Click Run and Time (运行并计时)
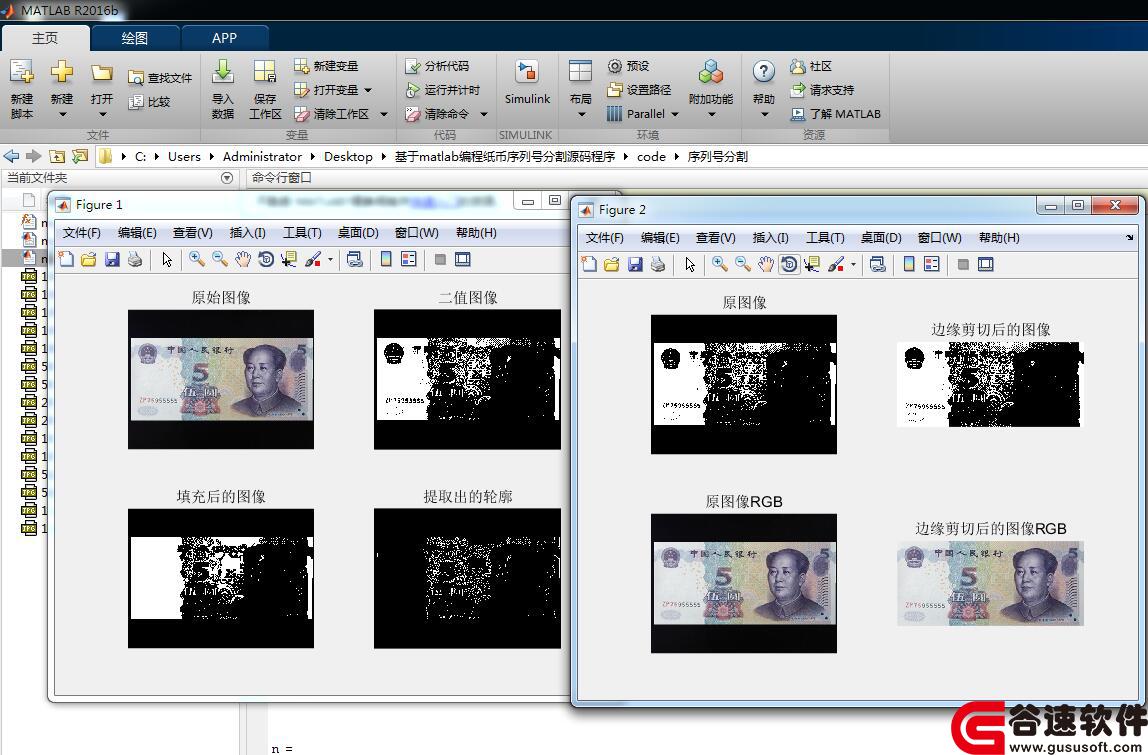Viewport: 1148px width, 755px height. tap(443, 90)
